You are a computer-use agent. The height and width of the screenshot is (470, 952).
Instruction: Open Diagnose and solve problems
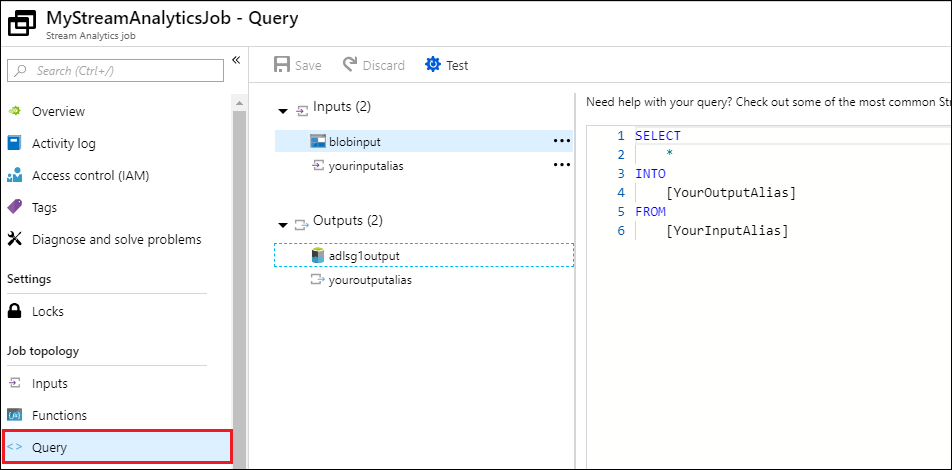tap(117, 239)
